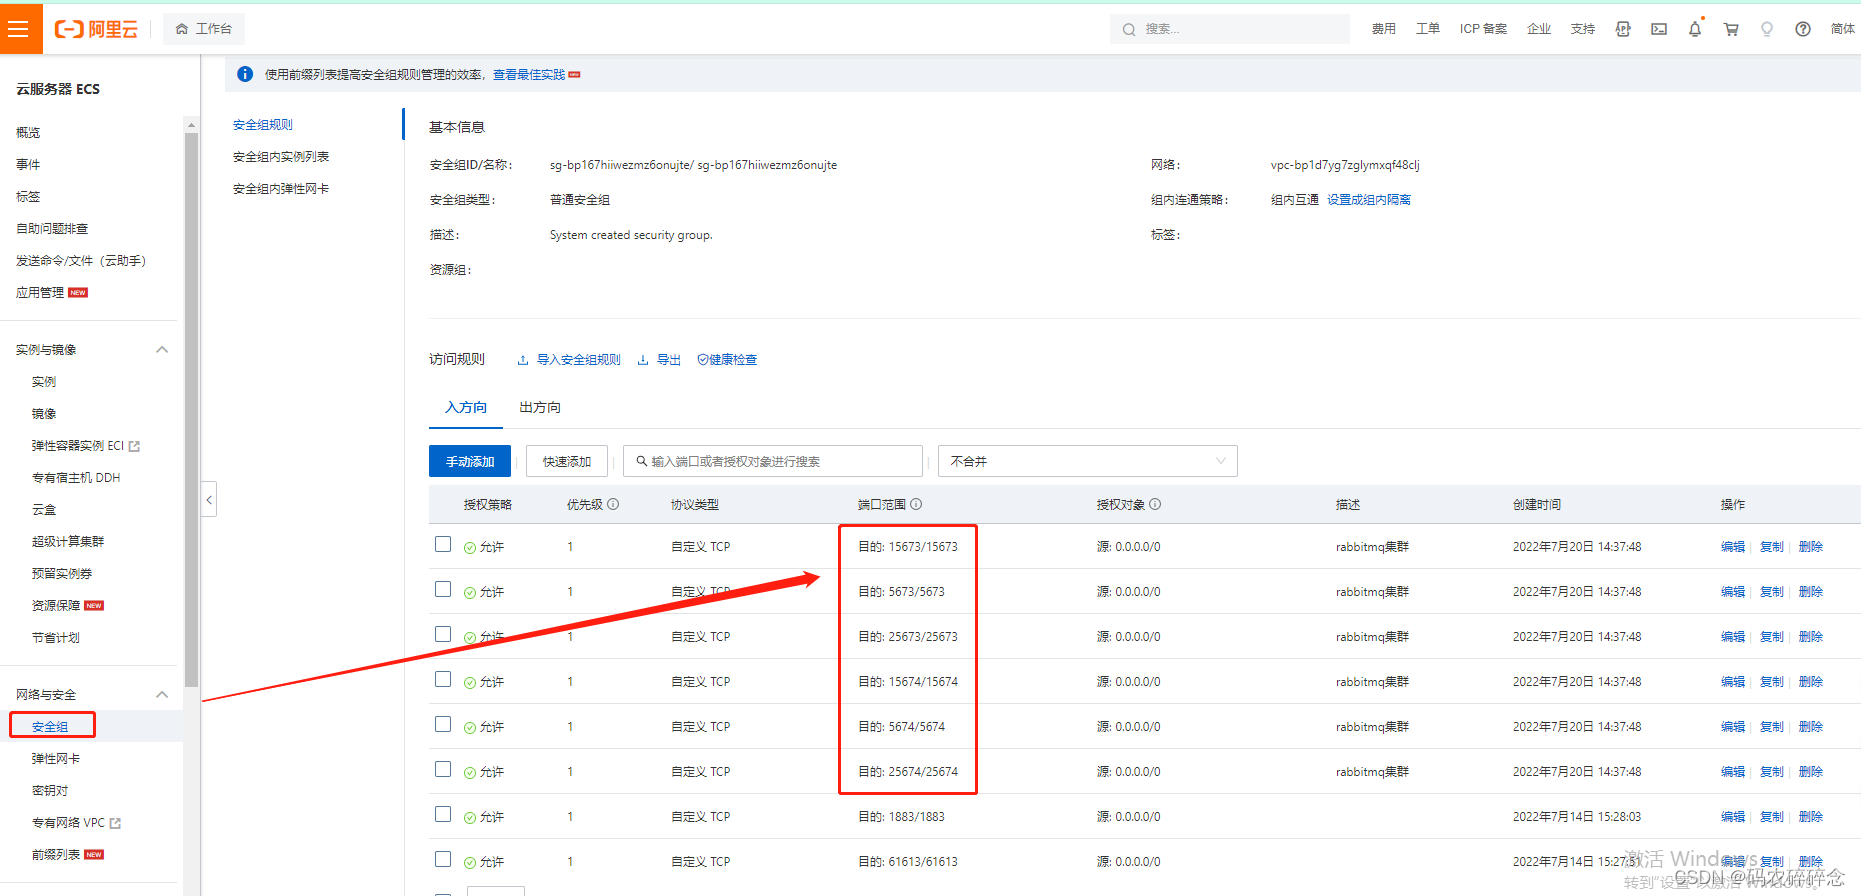Collapse the 实例与镜像 sidebar section
The width and height of the screenshot is (1861, 896).
[x=162, y=349]
